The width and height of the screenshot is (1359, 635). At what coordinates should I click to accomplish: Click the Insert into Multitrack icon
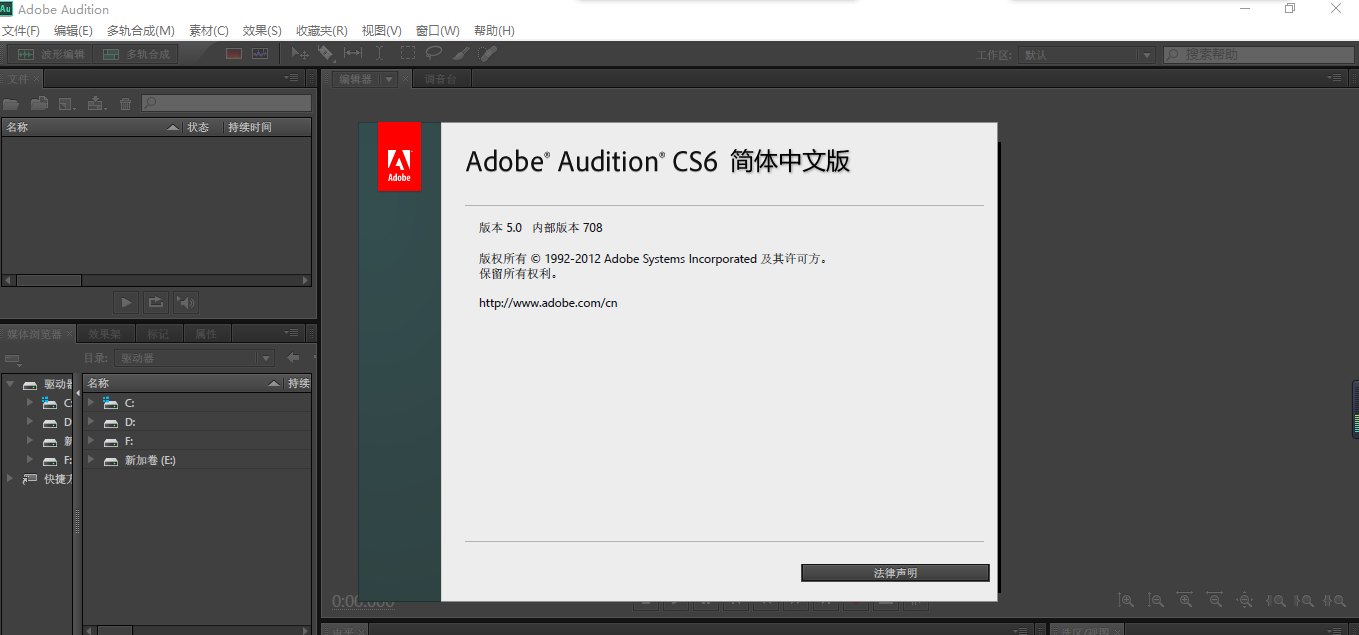tap(97, 103)
